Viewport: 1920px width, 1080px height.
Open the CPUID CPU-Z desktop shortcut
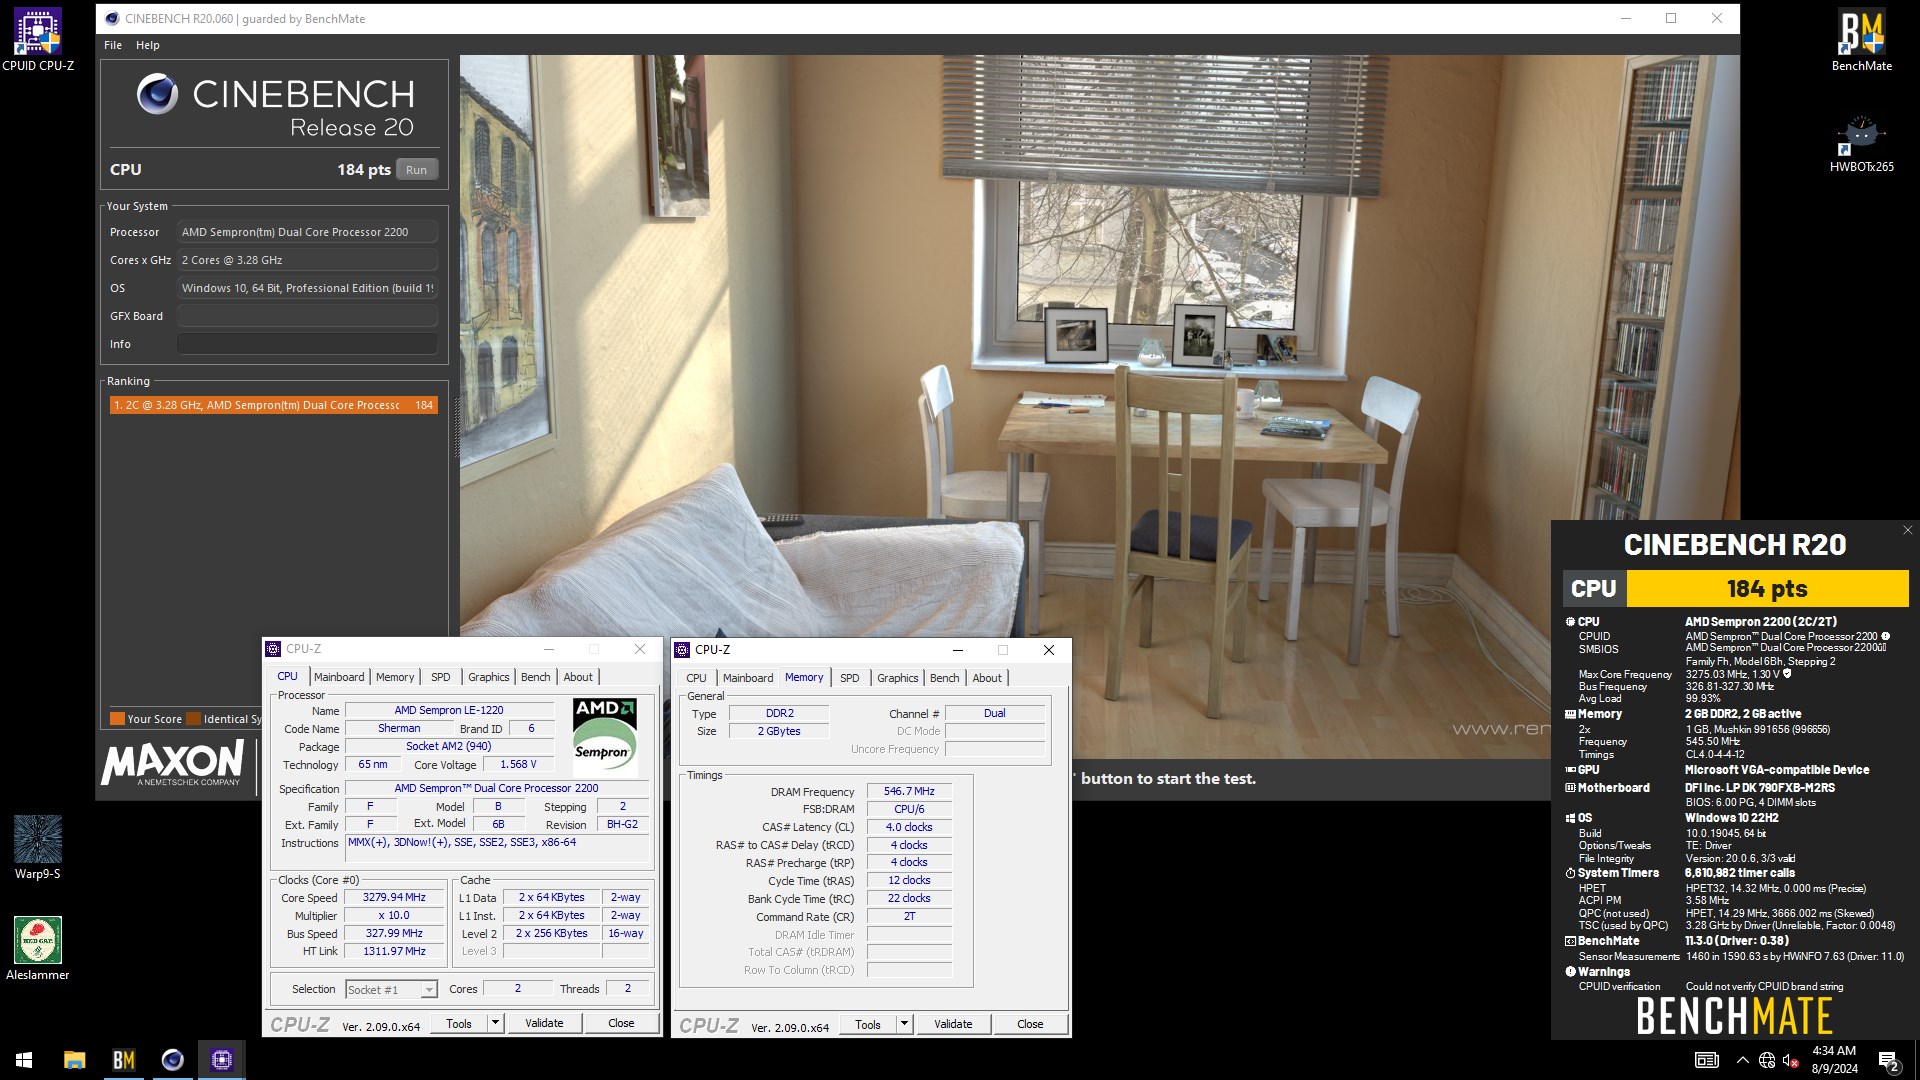coord(38,40)
